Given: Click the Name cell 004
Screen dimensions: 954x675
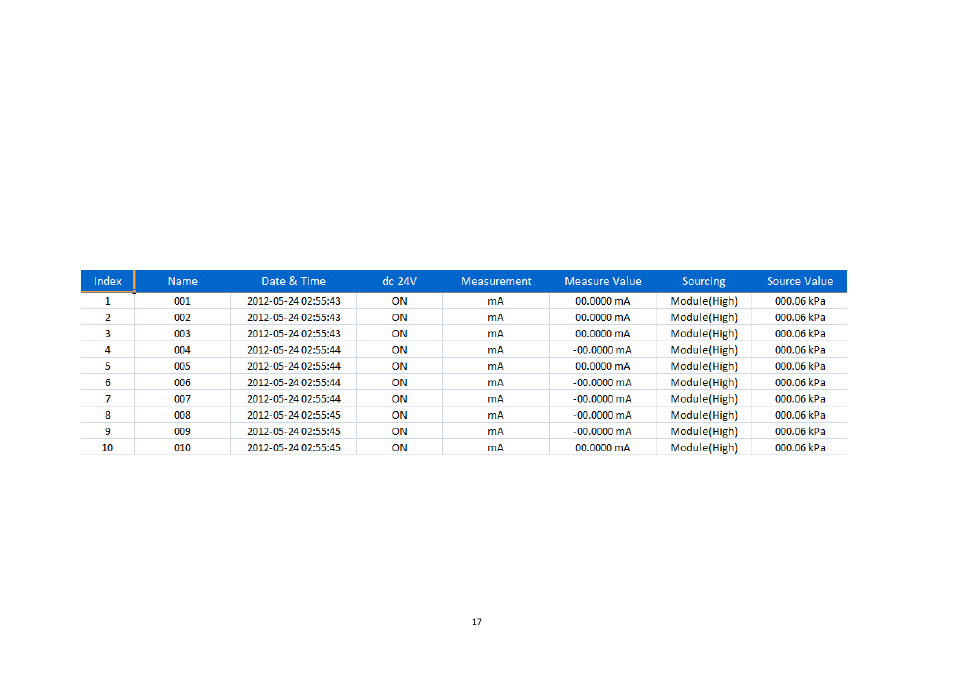Looking at the screenshot, I should (x=183, y=350).
